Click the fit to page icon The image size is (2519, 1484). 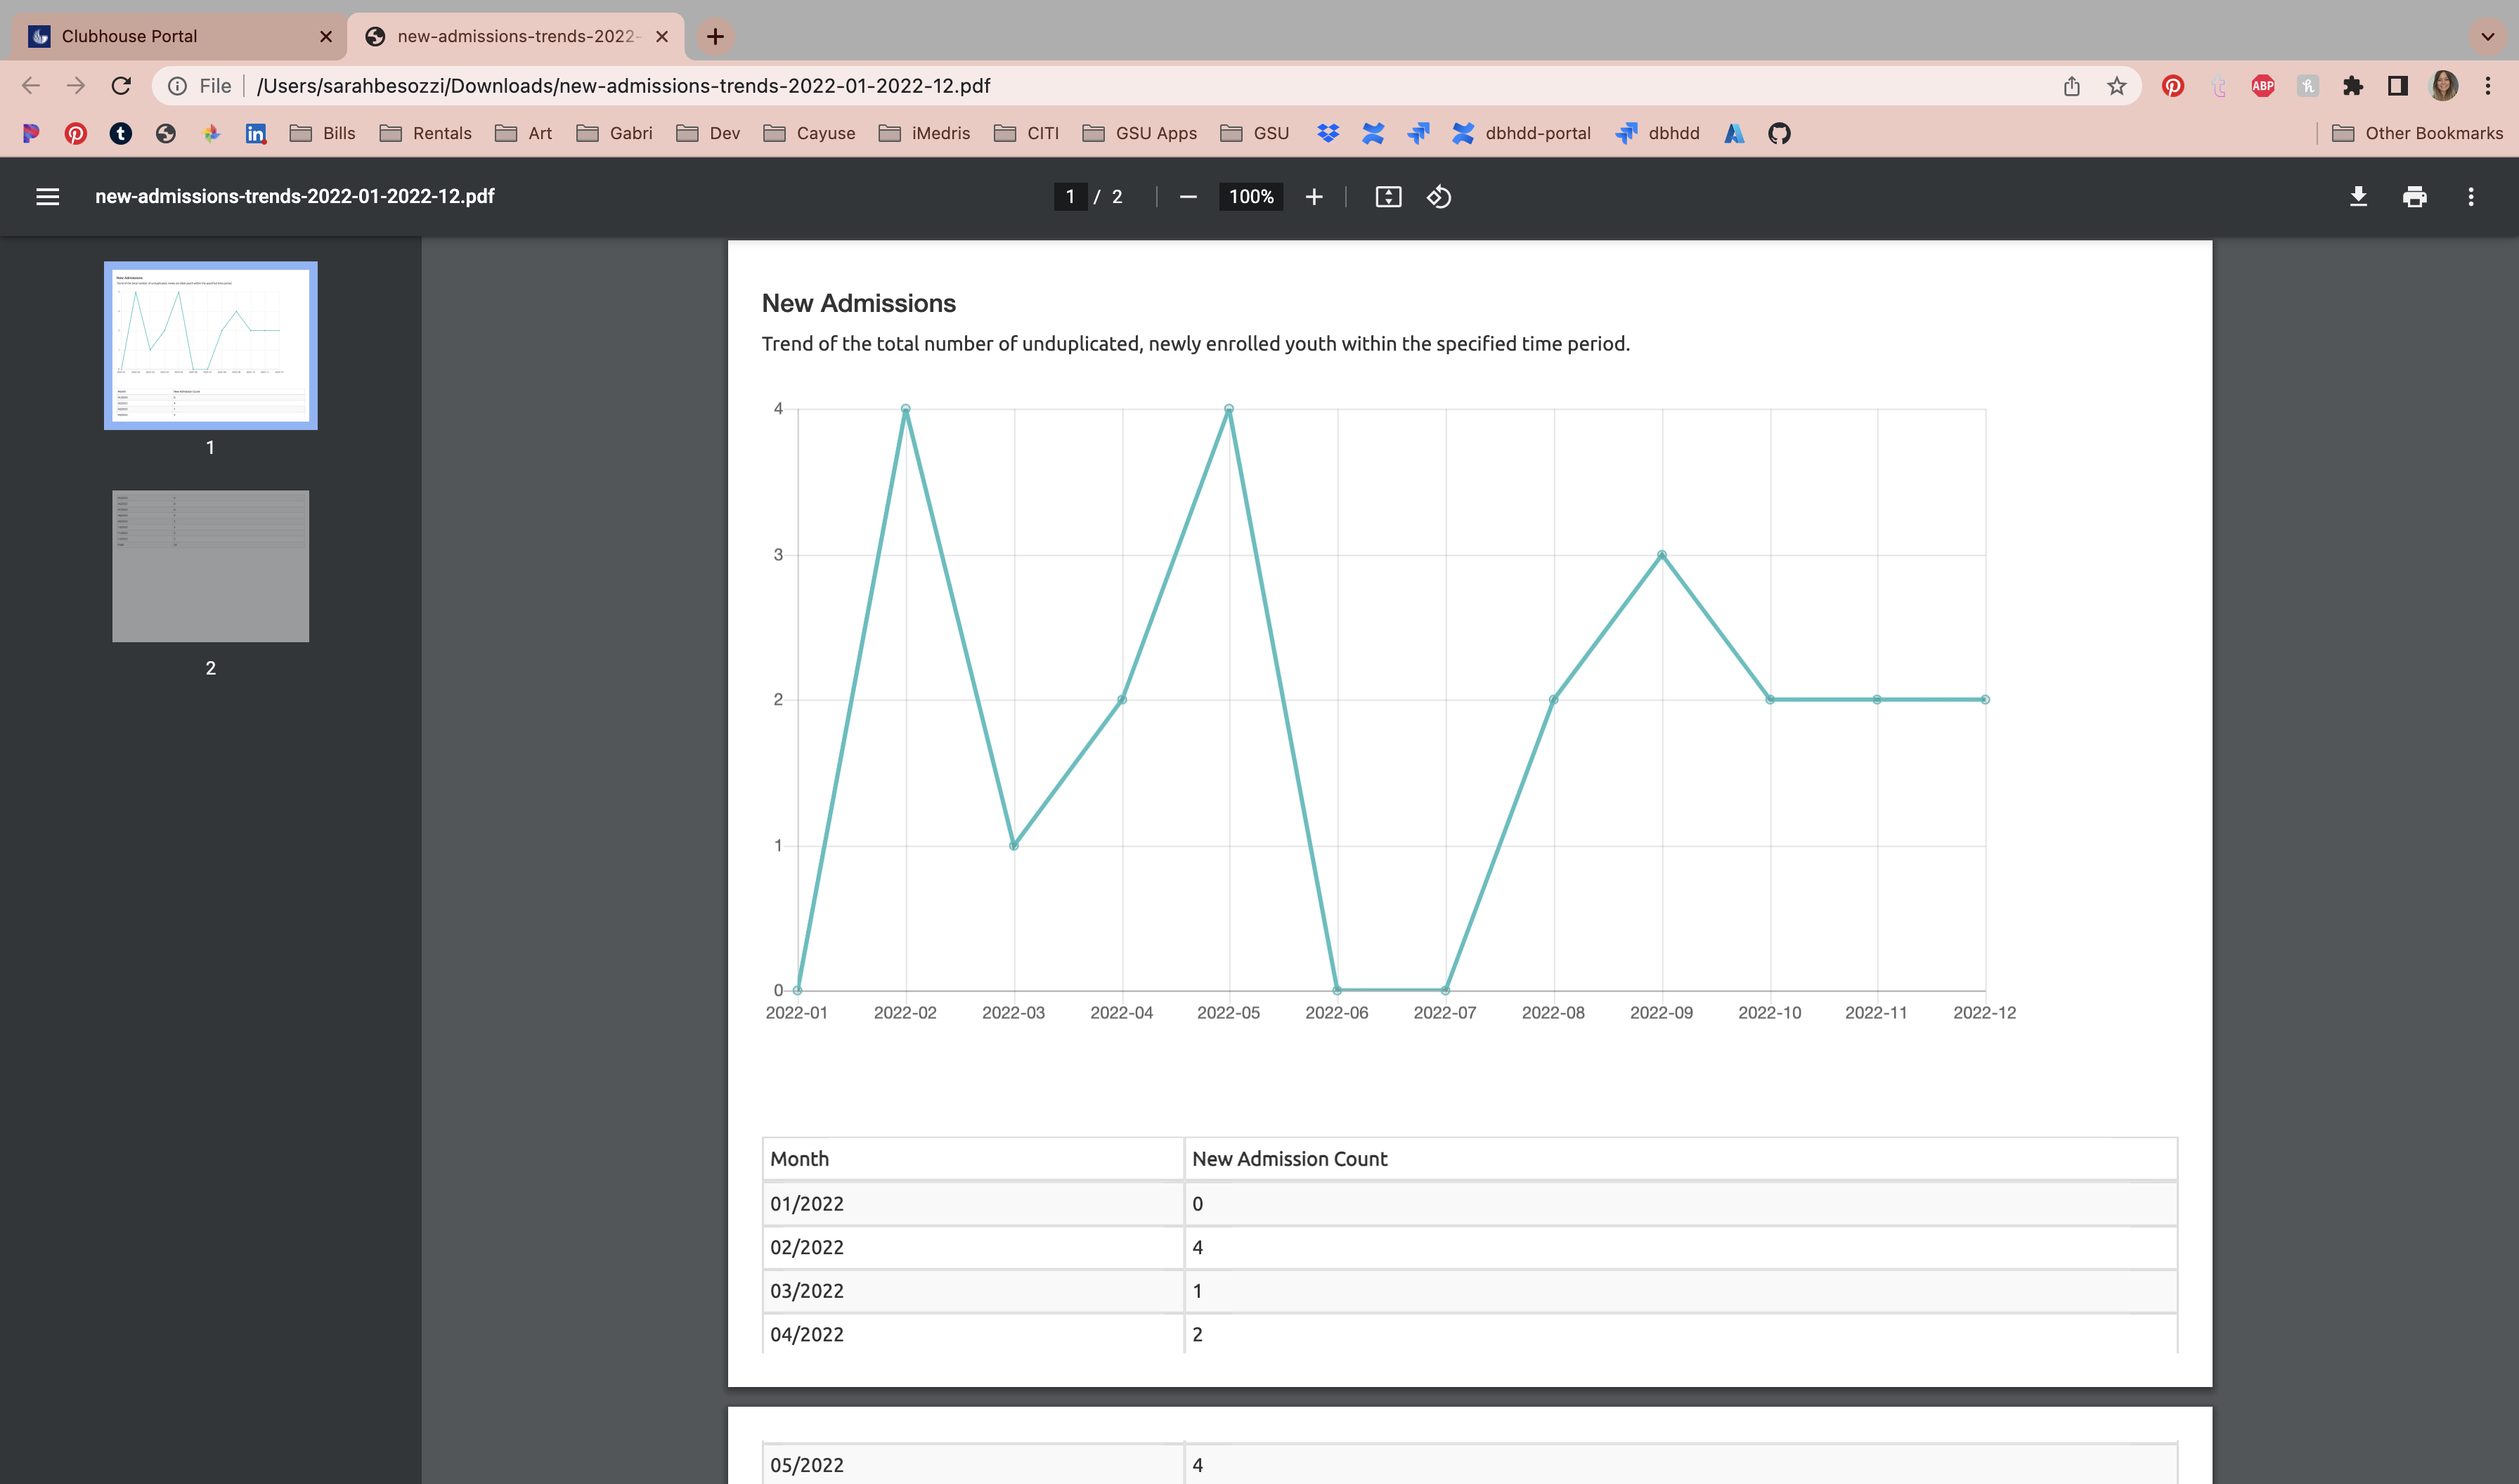pyautogui.click(x=1388, y=197)
